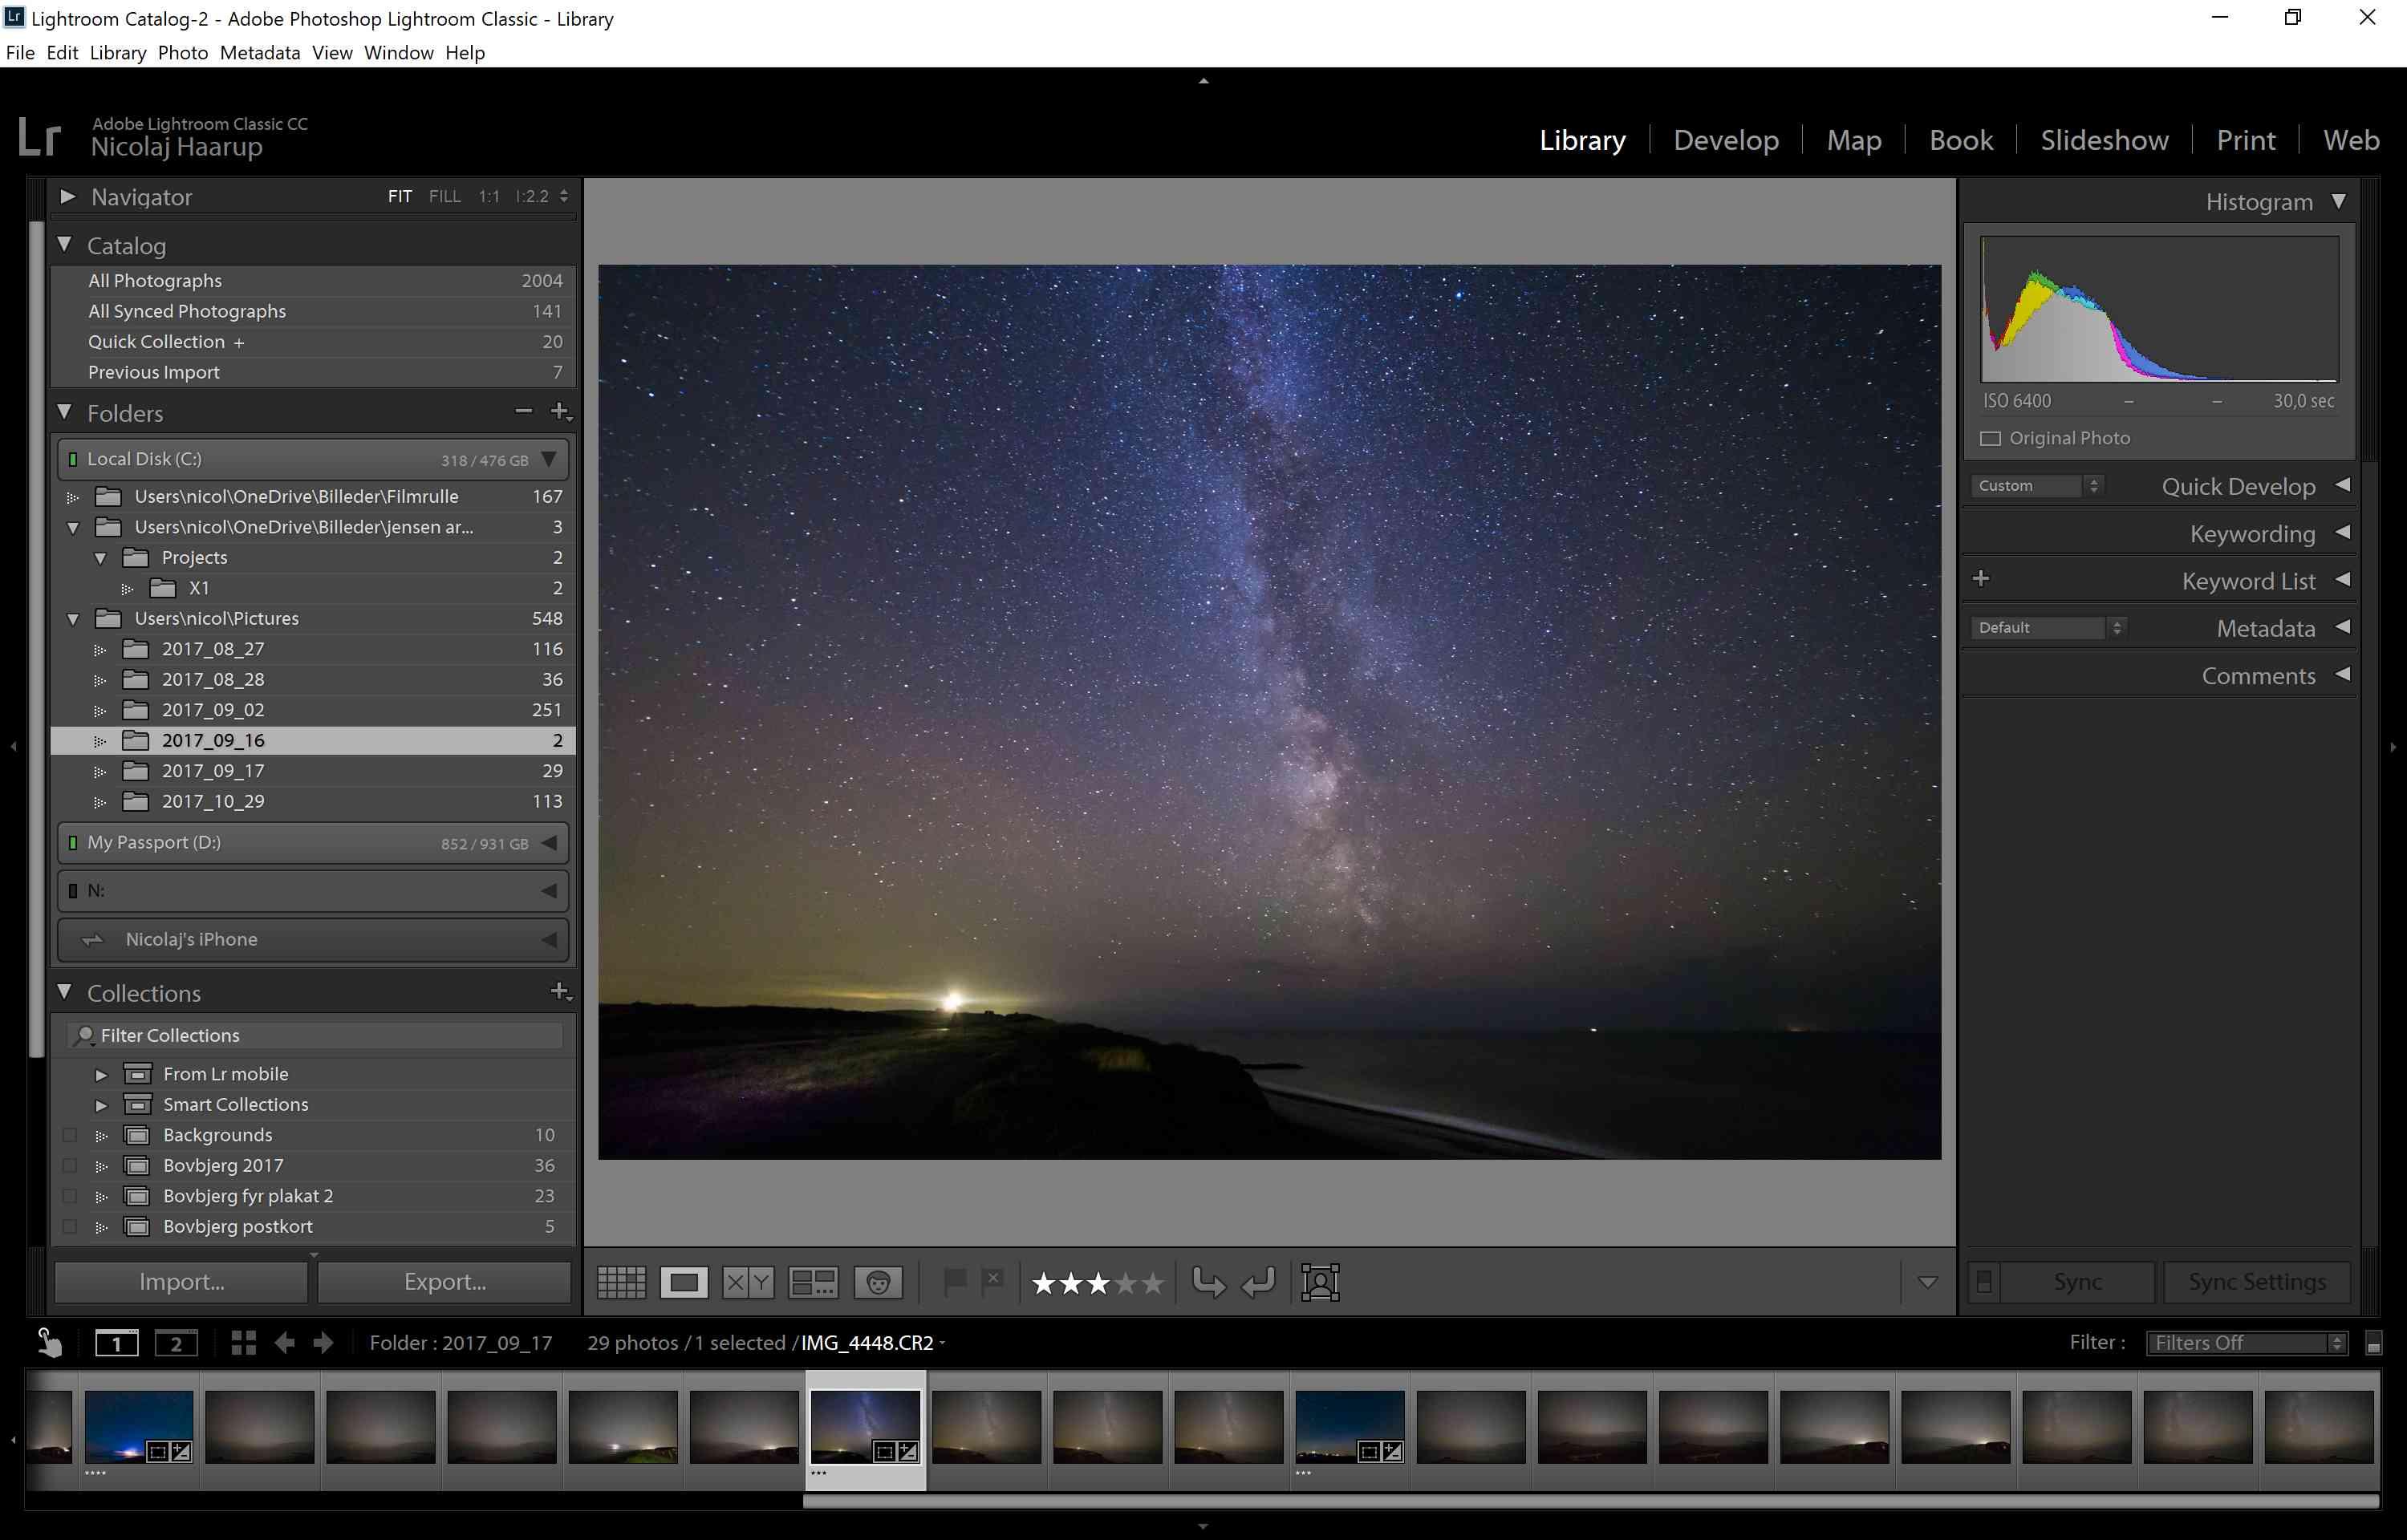Click Quick Collection plus marker
This screenshot has width=2407, height=1540.
pos(239,343)
